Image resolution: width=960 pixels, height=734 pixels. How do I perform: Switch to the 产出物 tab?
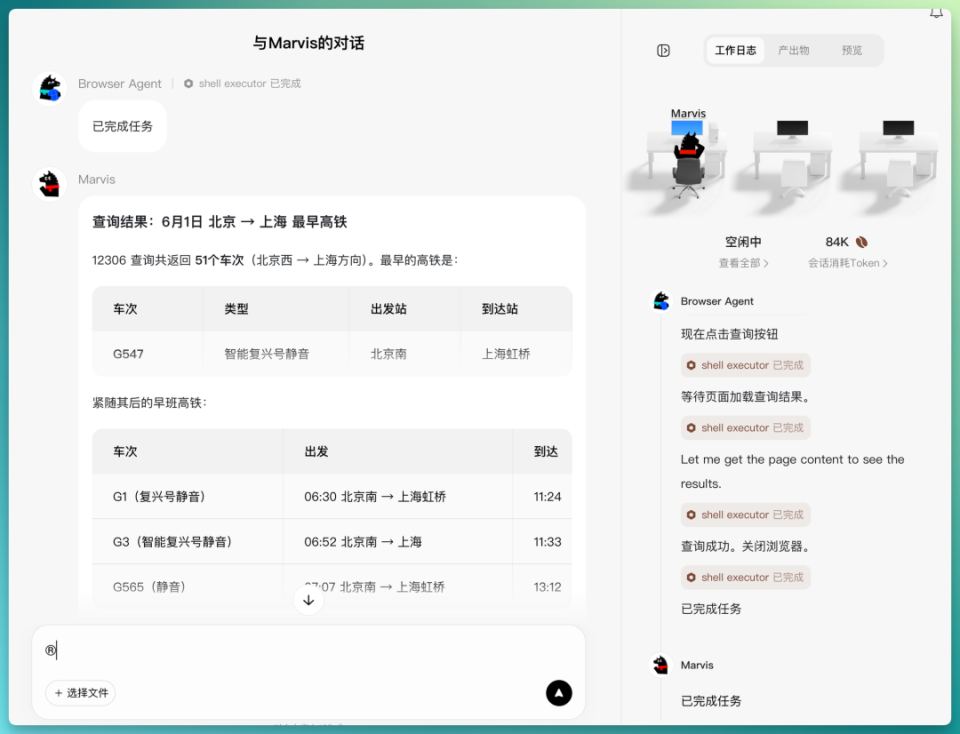coord(793,50)
